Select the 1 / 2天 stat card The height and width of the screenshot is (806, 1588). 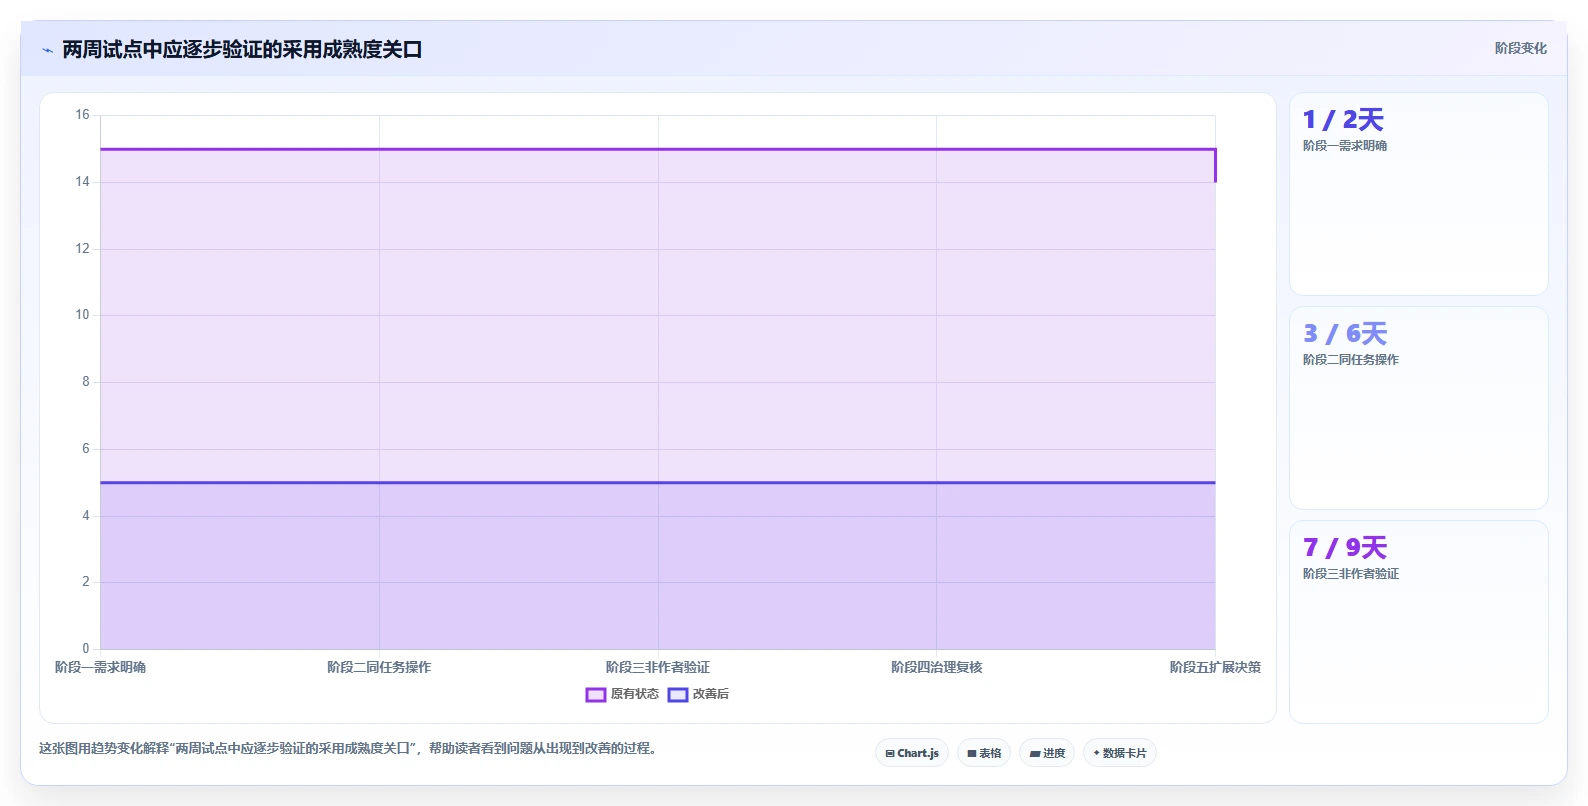[1418, 194]
